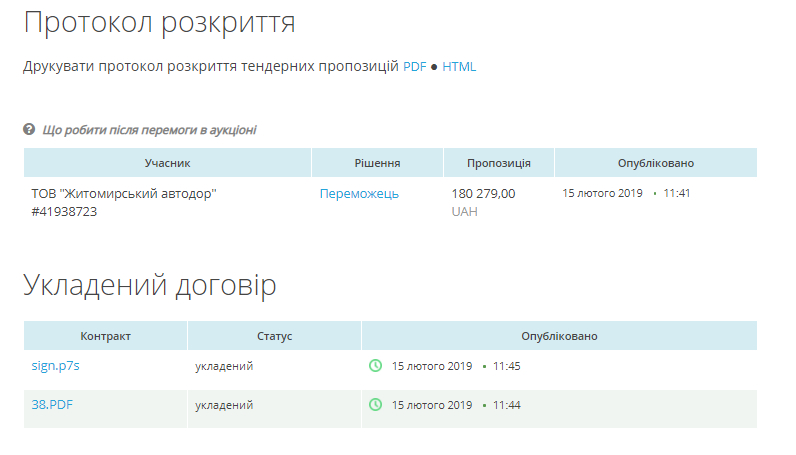Click the green clock icon in sign.p7s row
The height and width of the screenshot is (455, 796).
point(376,366)
